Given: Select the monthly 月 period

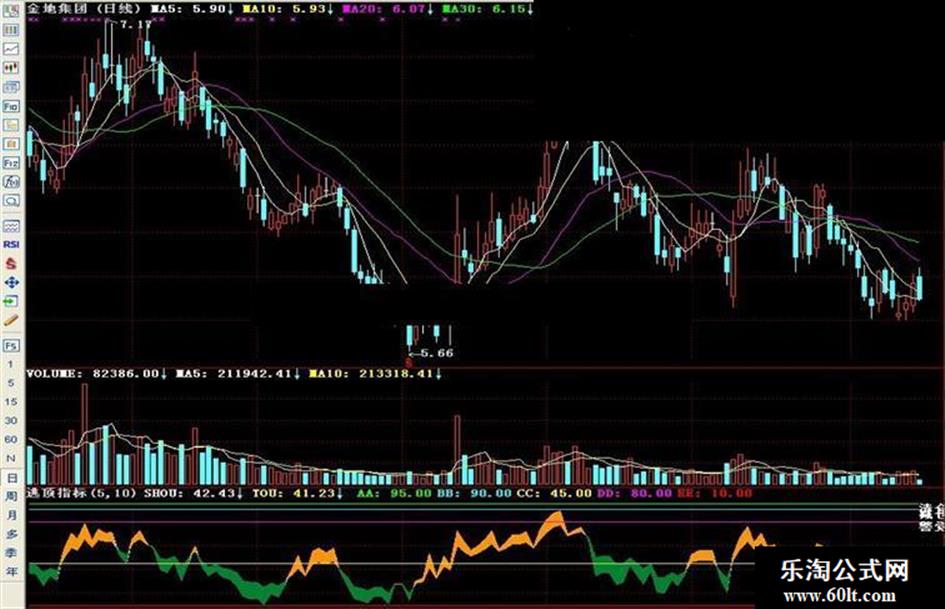Looking at the screenshot, I should pyautogui.click(x=11, y=516).
